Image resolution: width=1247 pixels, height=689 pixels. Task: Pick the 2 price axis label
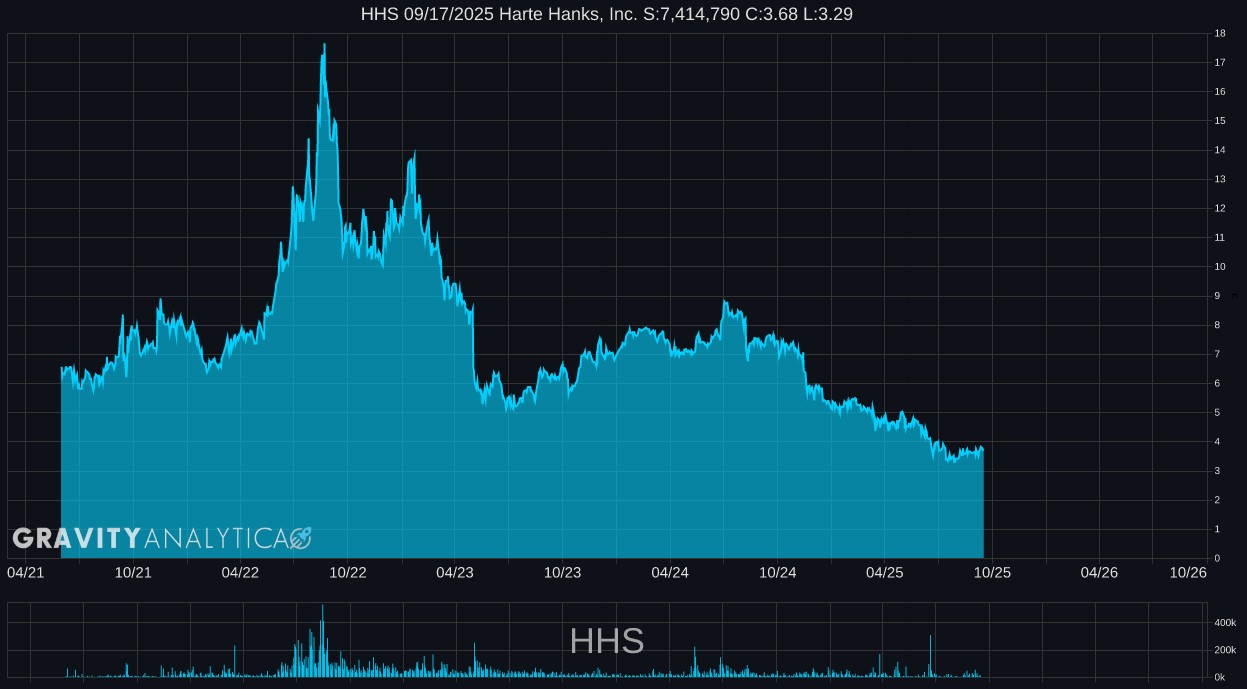(1217, 500)
